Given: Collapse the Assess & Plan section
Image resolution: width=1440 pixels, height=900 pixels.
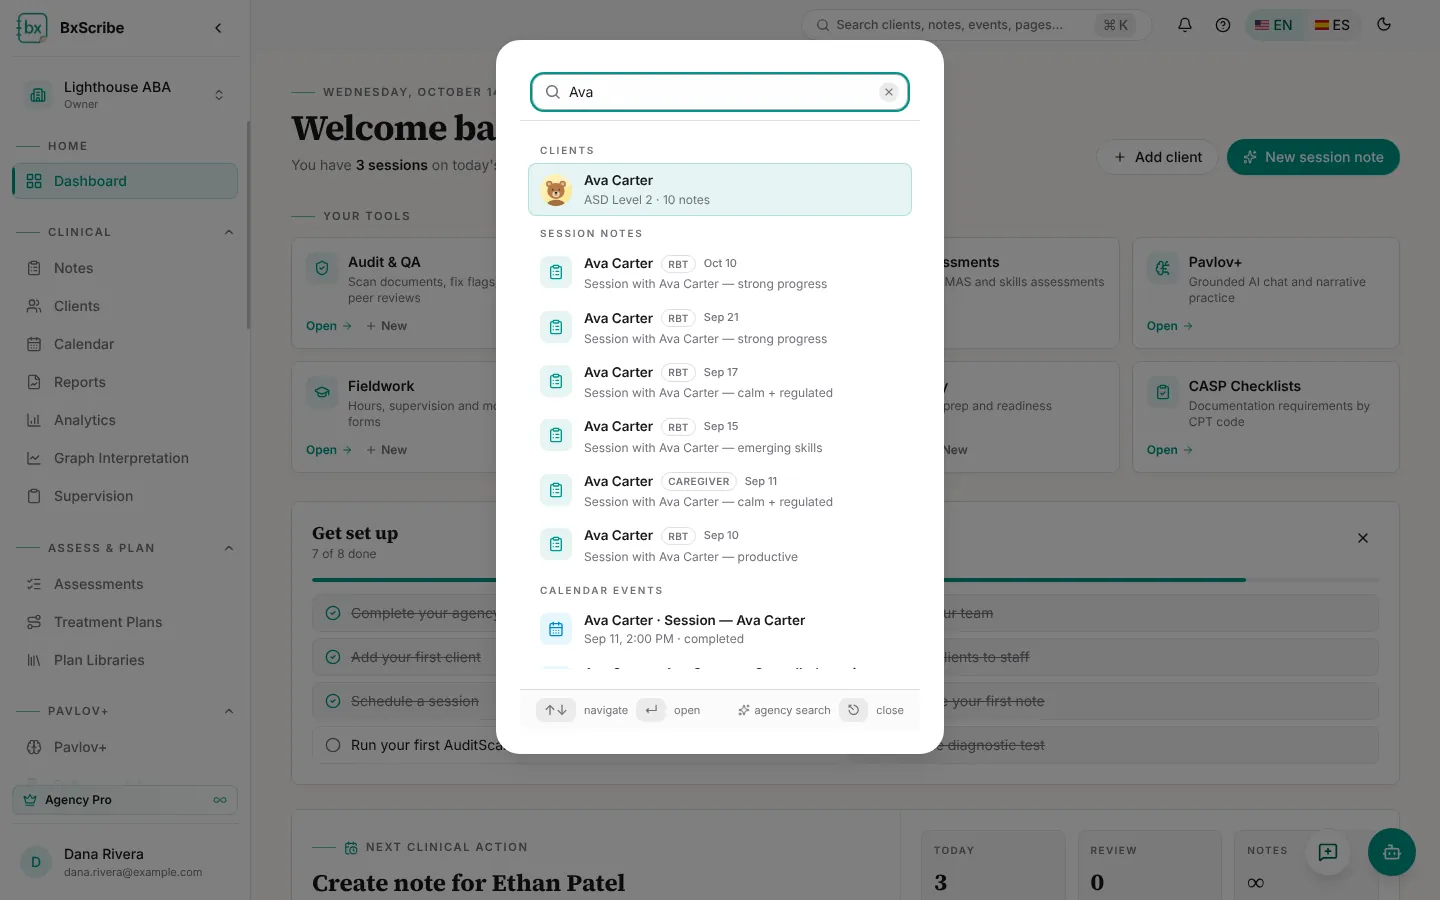Looking at the screenshot, I should [229, 548].
